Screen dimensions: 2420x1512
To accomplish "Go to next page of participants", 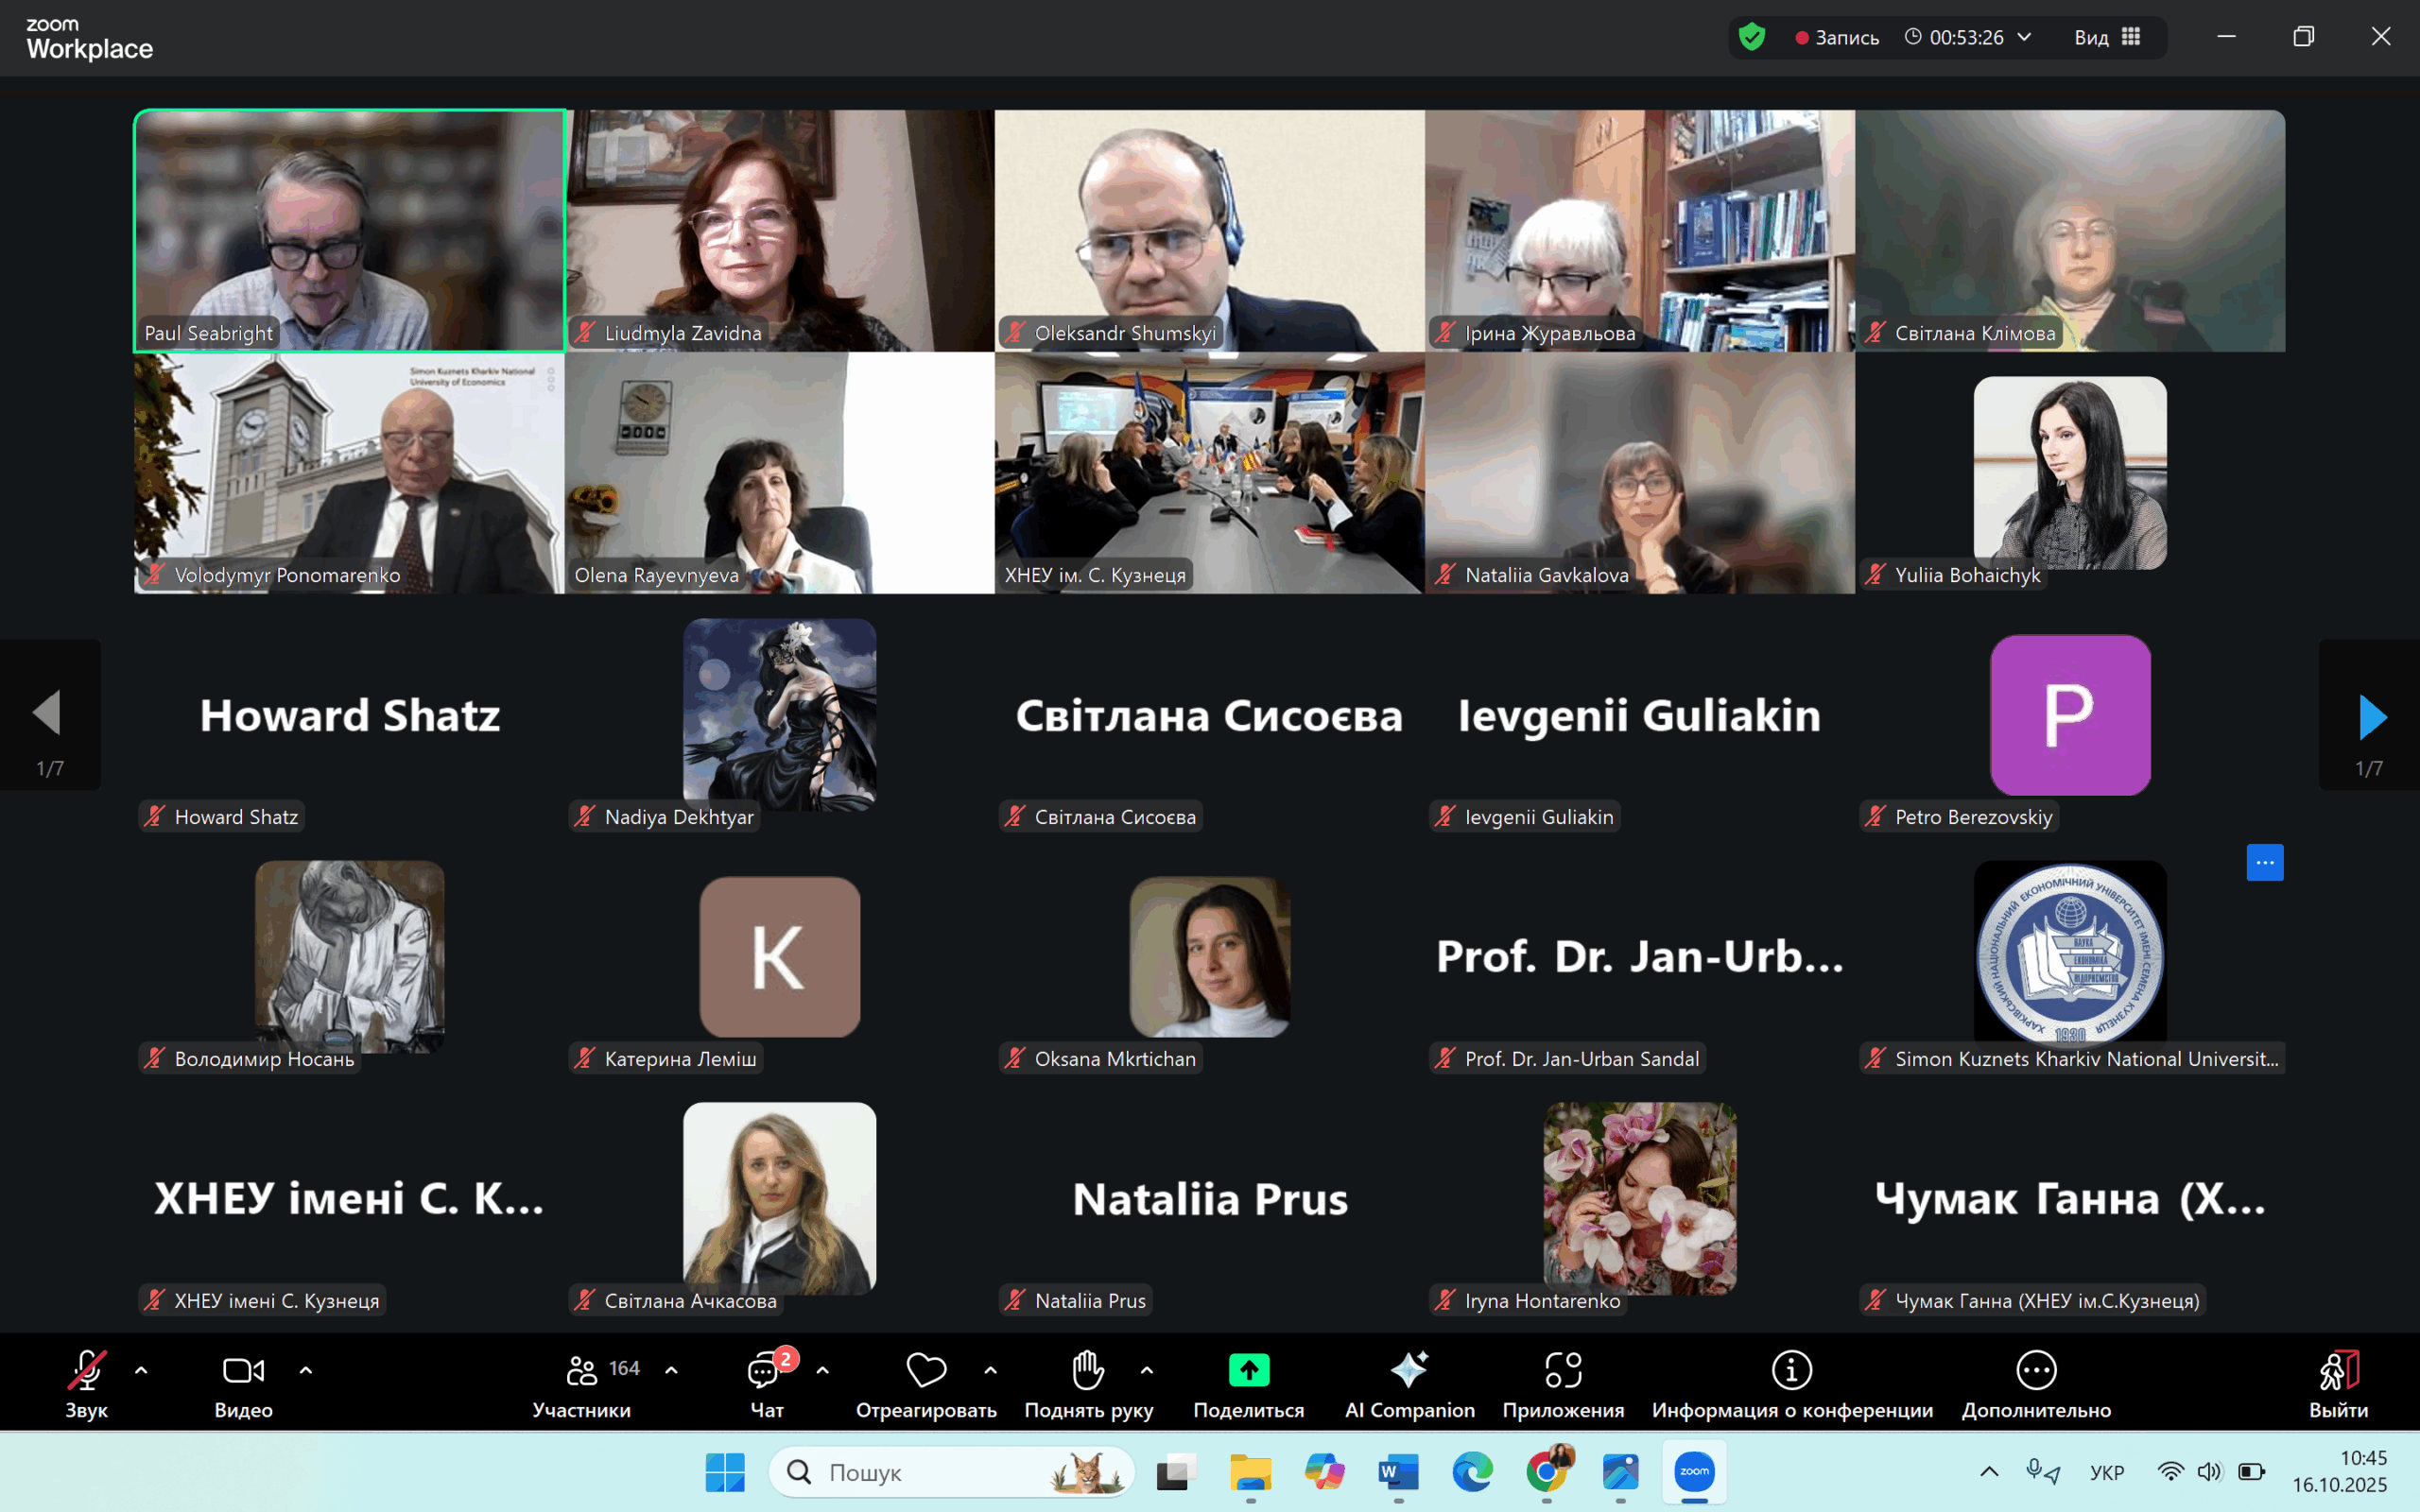I will pyautogui.click(x=2371, y=717).
